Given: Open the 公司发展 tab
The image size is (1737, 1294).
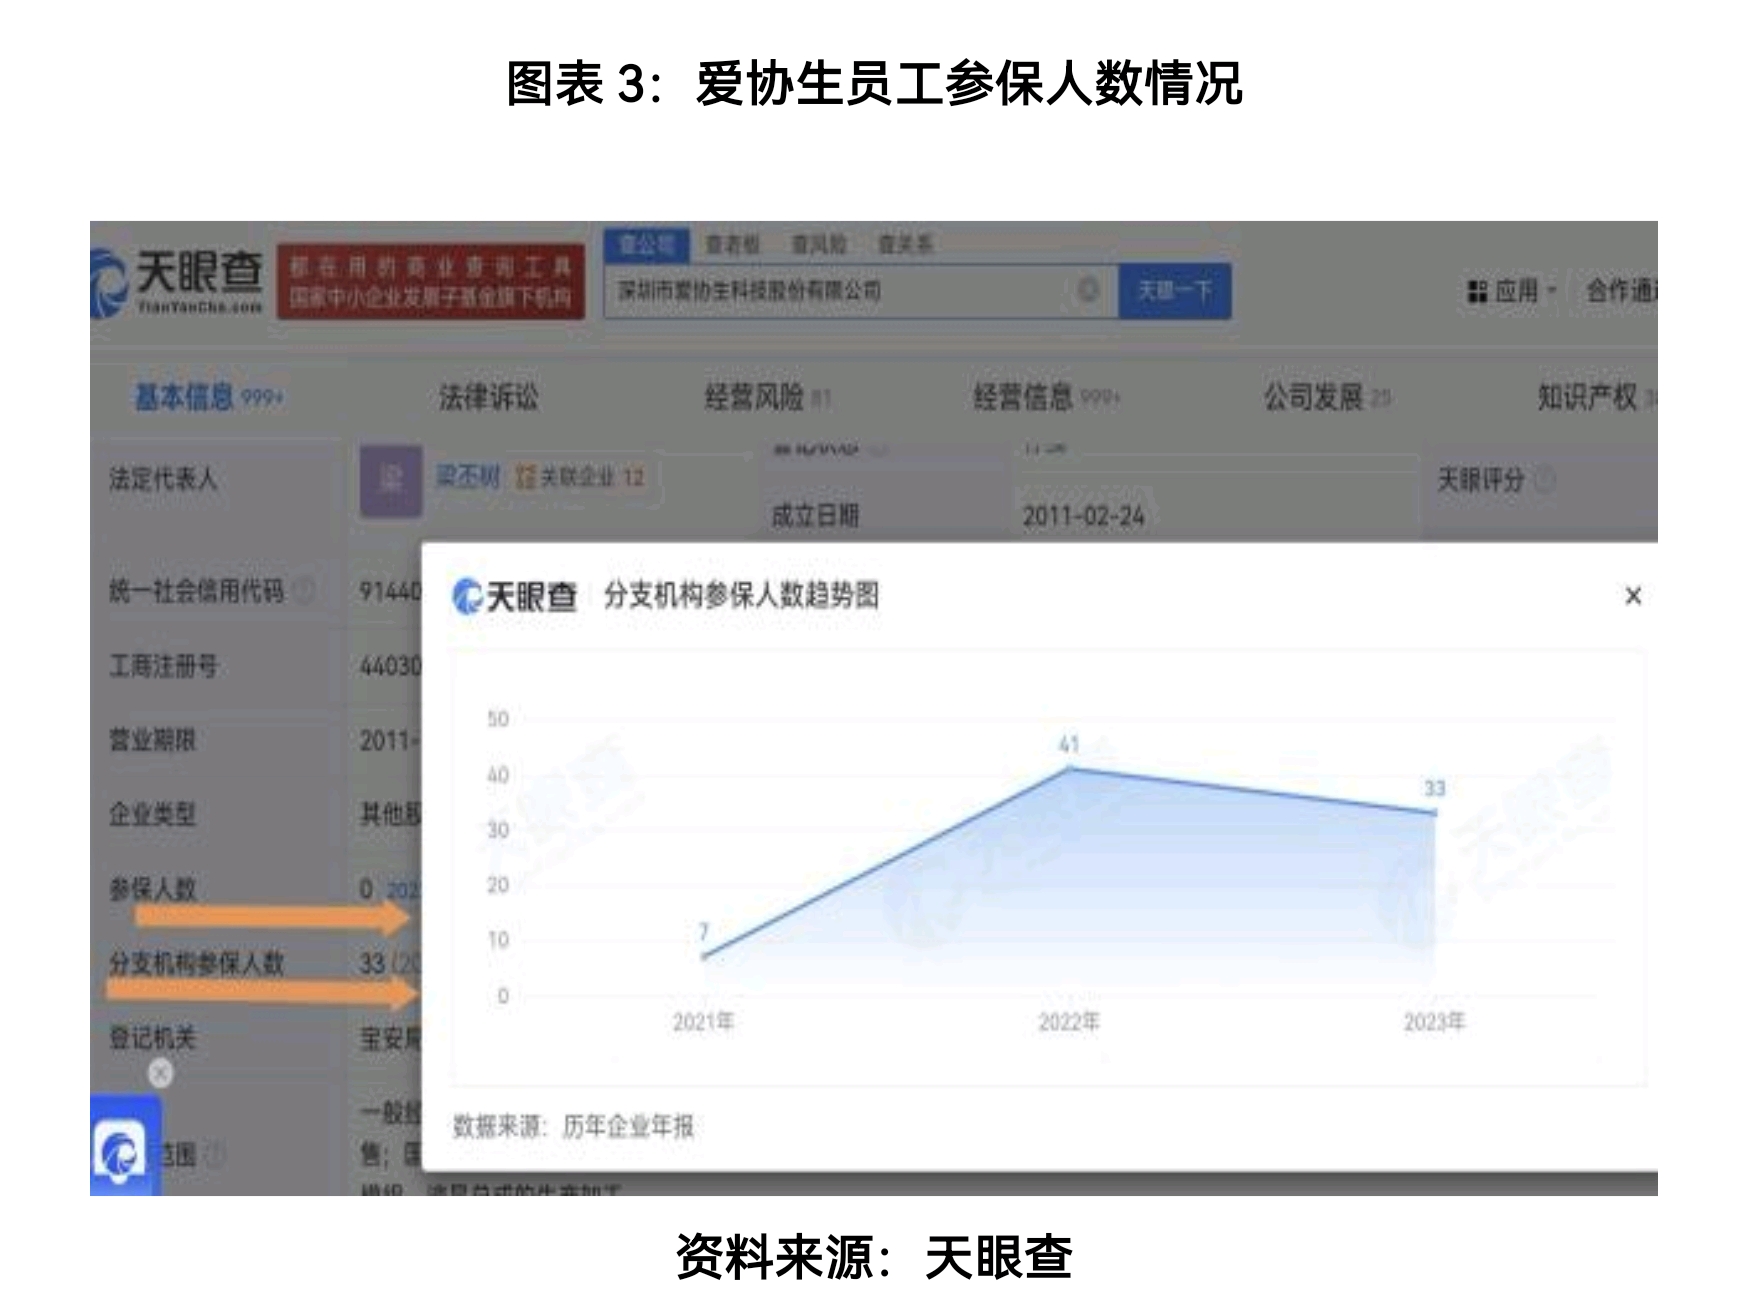Looking at the screenshot, I should coord(1313,398).
